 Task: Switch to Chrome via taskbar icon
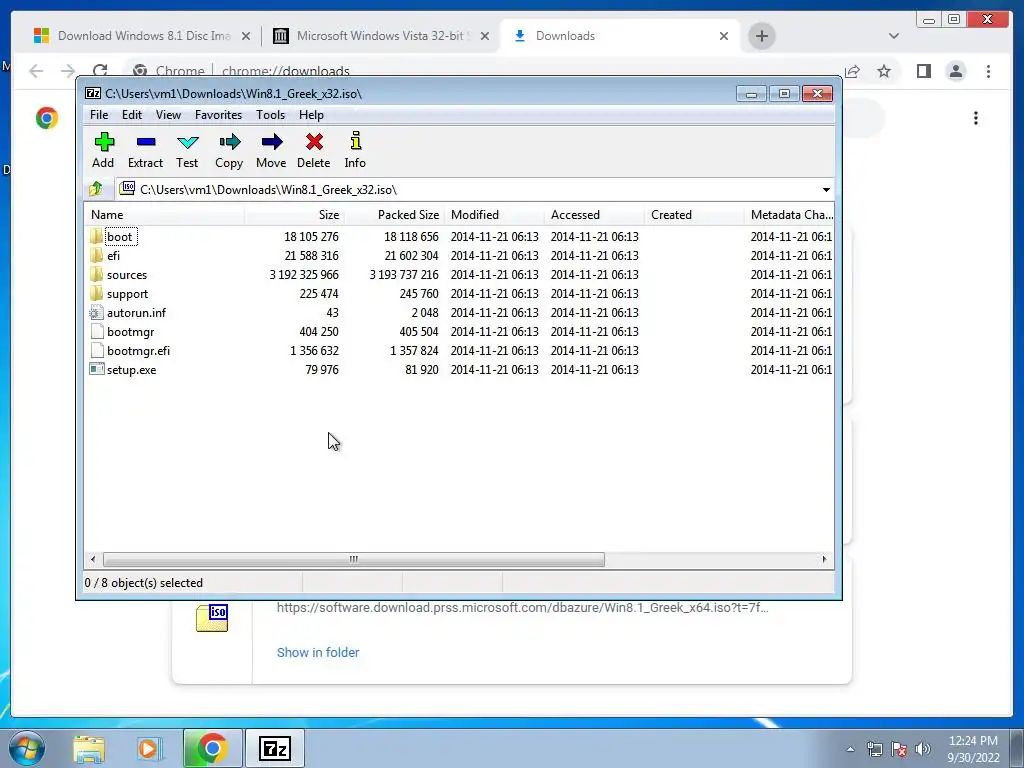pyautogui.click(x=212, y=748)
